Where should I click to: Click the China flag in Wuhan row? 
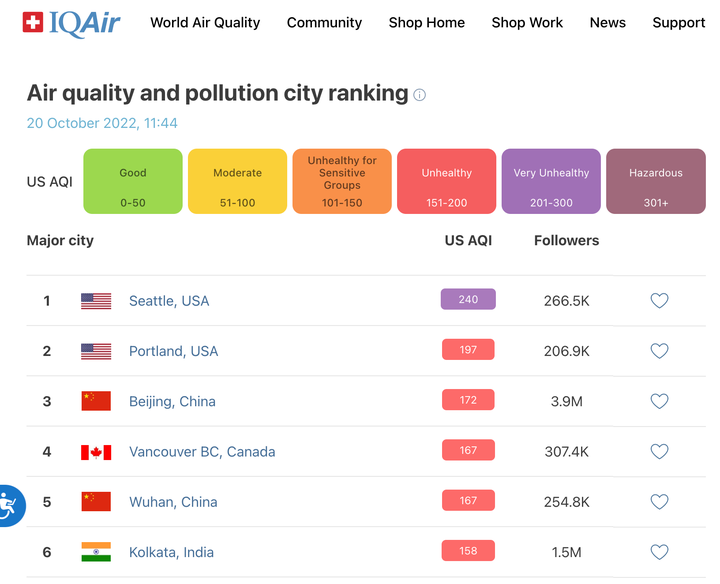pos(96,501)
